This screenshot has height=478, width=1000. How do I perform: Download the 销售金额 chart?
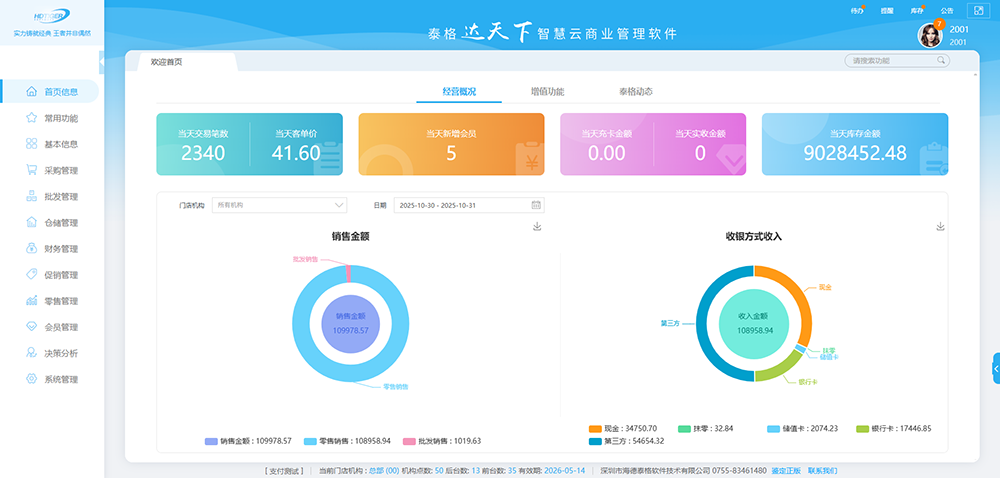point(537,227)
